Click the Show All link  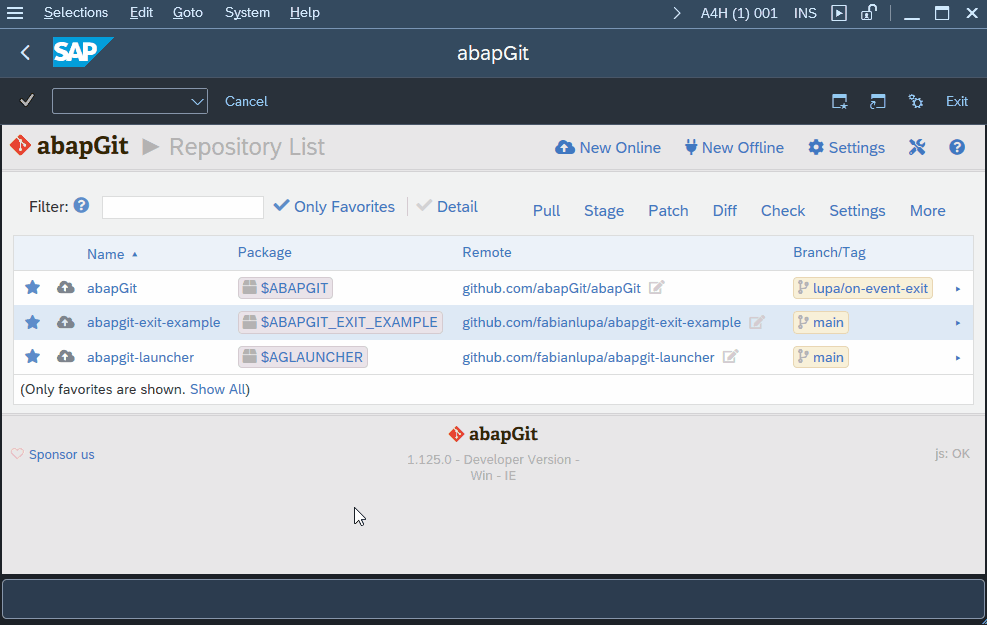(217, 389)
